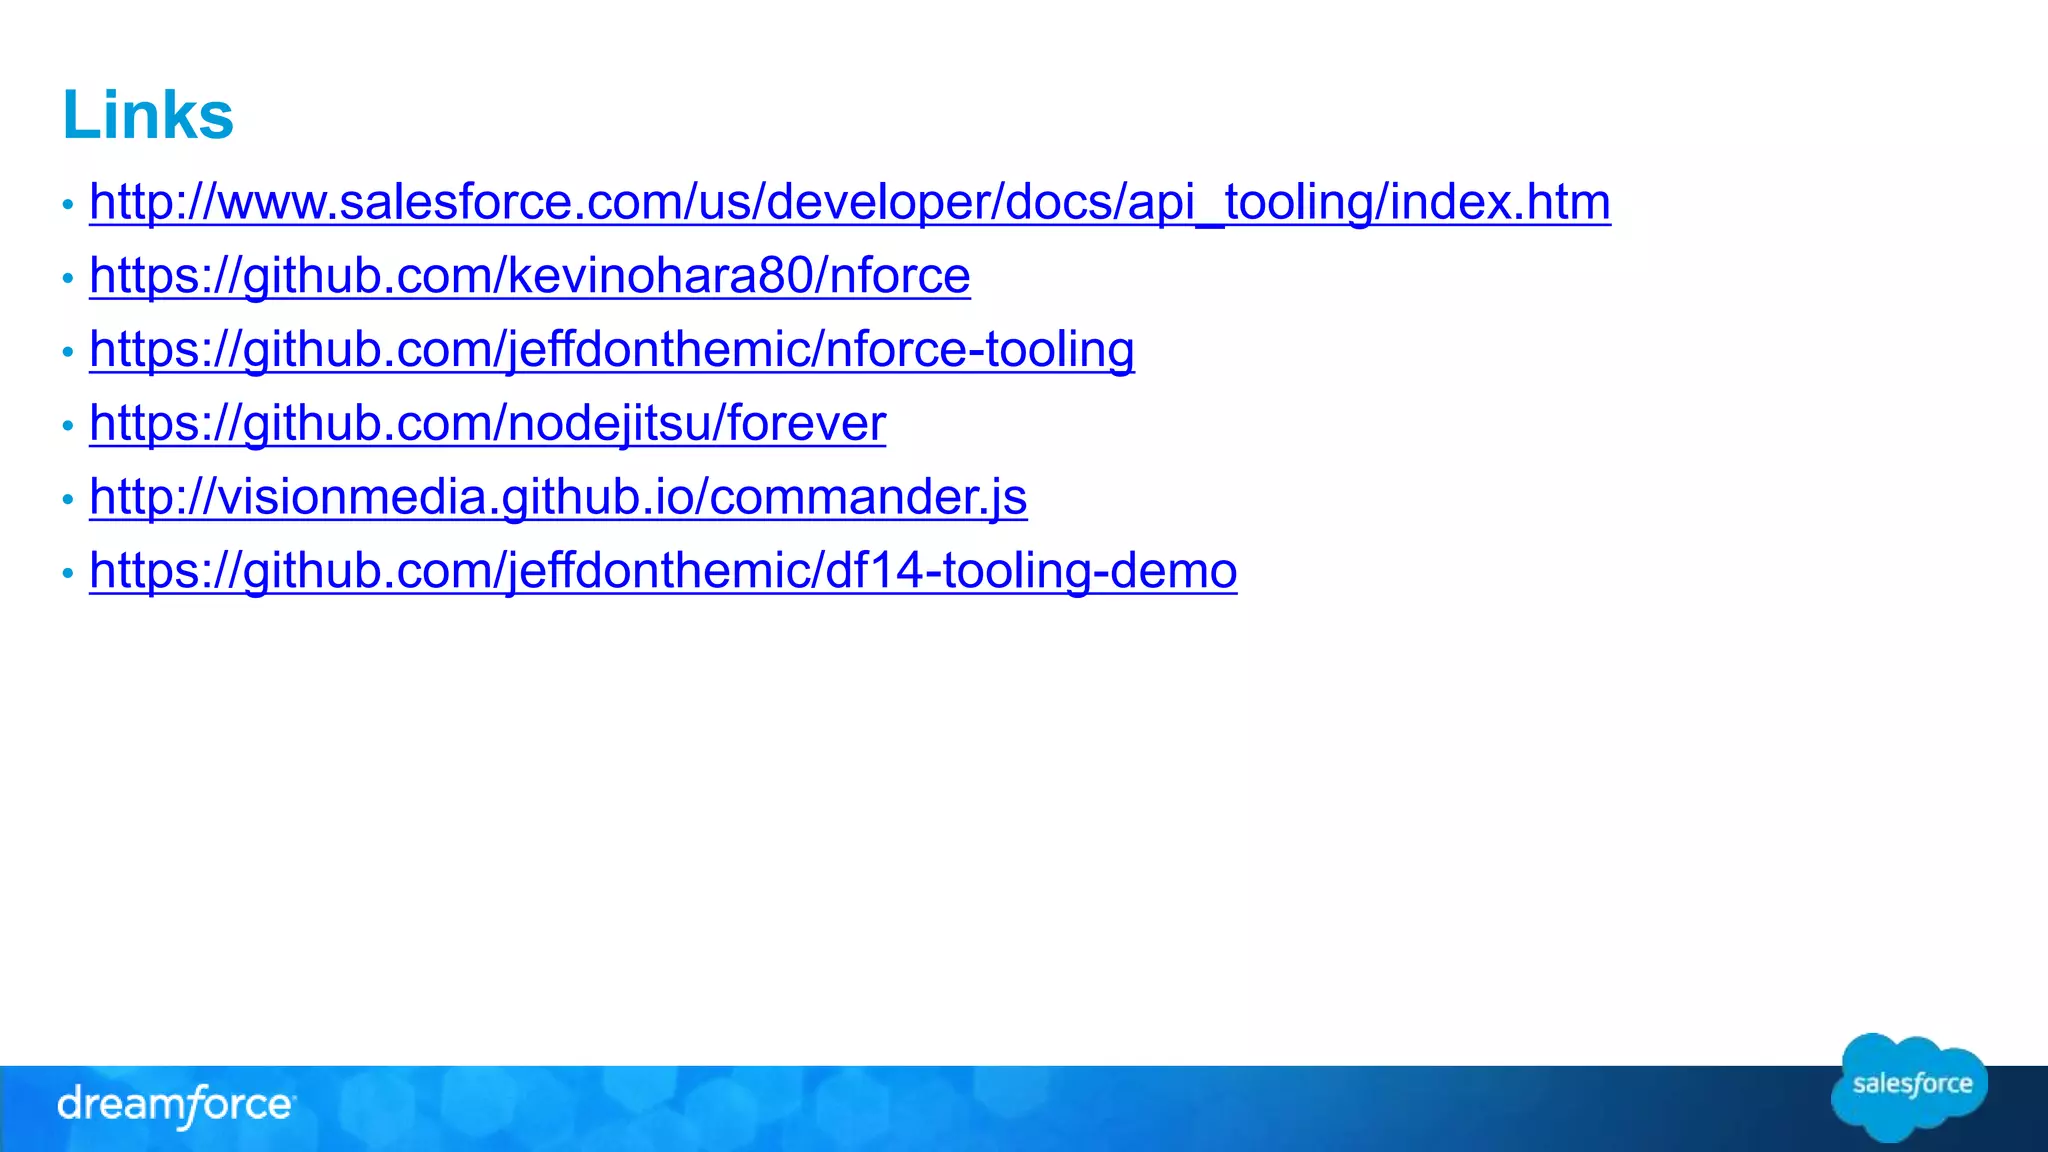
Task: Open the jeffdonthemic/nforce-tooling link
Action: pyautogui.click(x=612, y=351)
